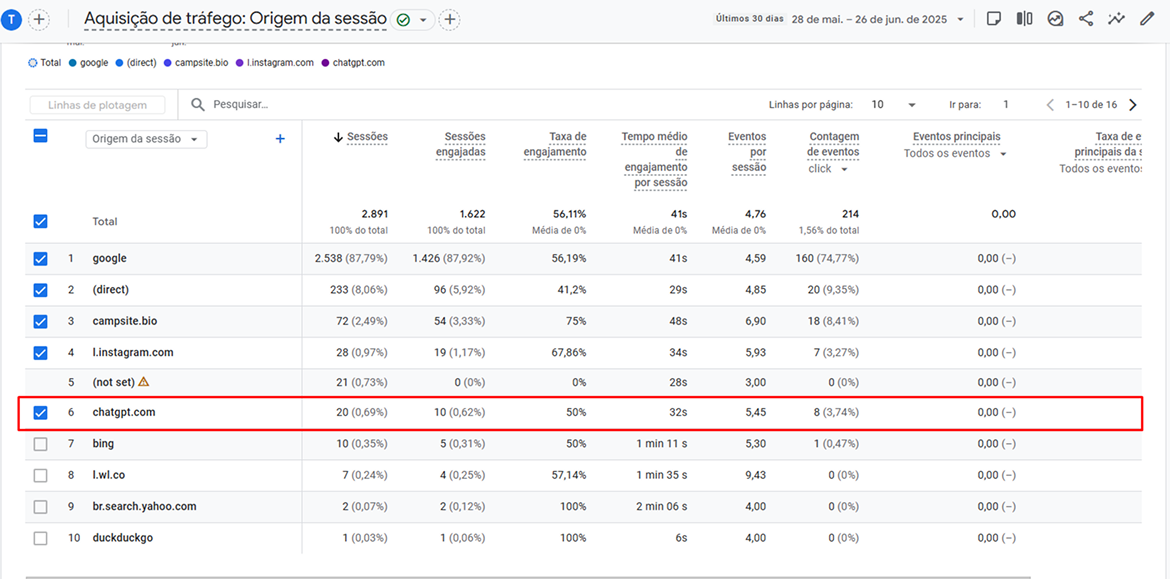Toggle the header select-all checkbox
The image size is (1170, 579).
click(41, 137)
